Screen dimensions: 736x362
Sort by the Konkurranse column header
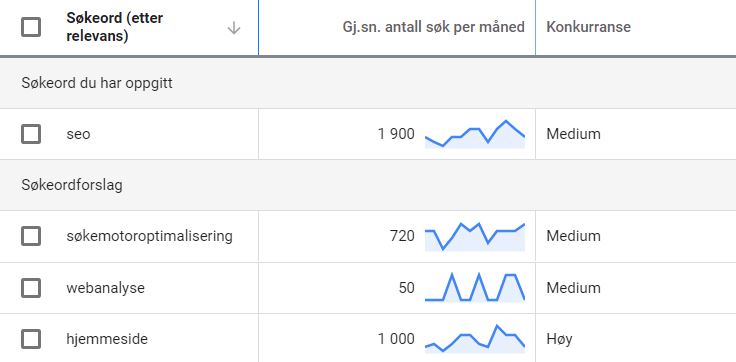pos(588,27)
